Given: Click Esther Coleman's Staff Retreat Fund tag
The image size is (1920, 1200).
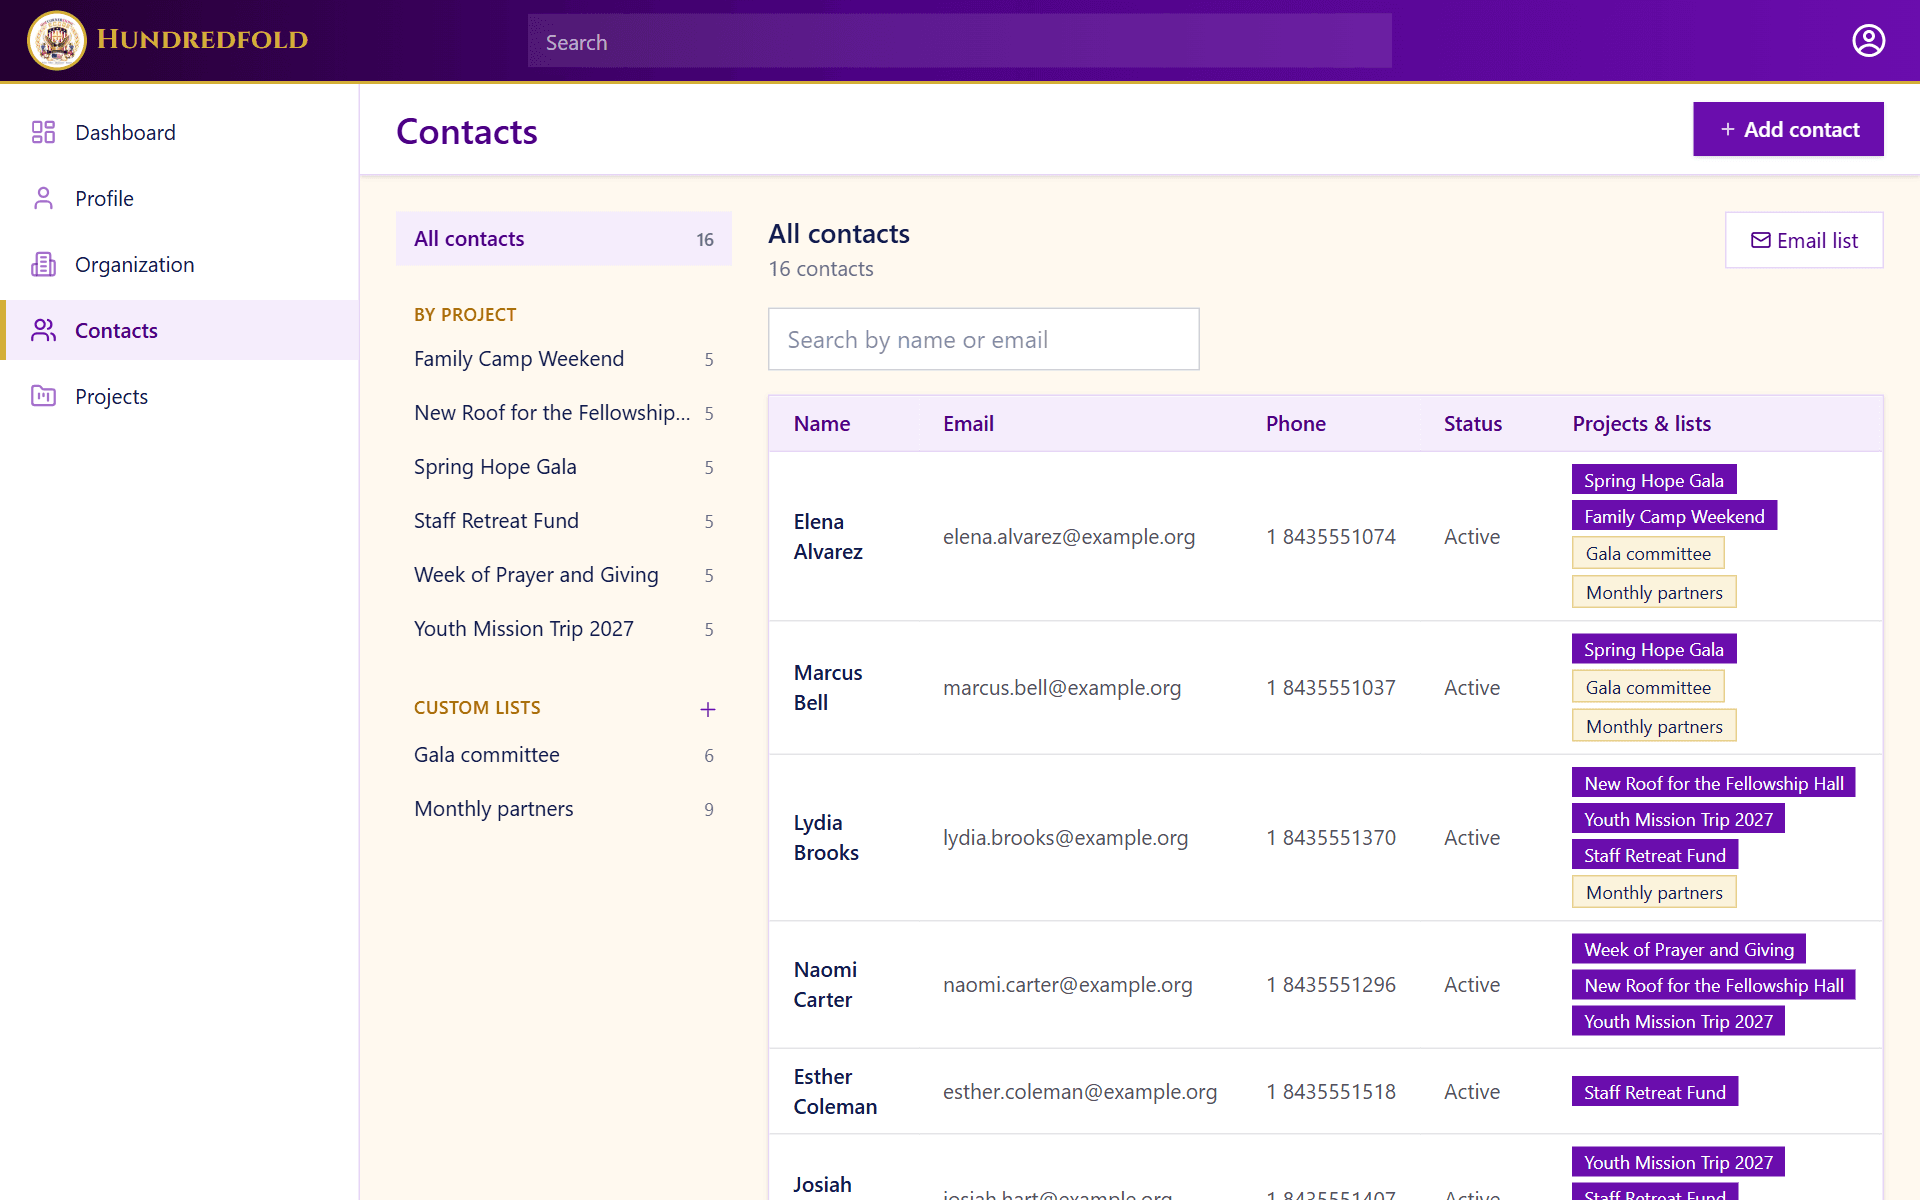Looking at the screenshot, I should pos(1655,1092).
